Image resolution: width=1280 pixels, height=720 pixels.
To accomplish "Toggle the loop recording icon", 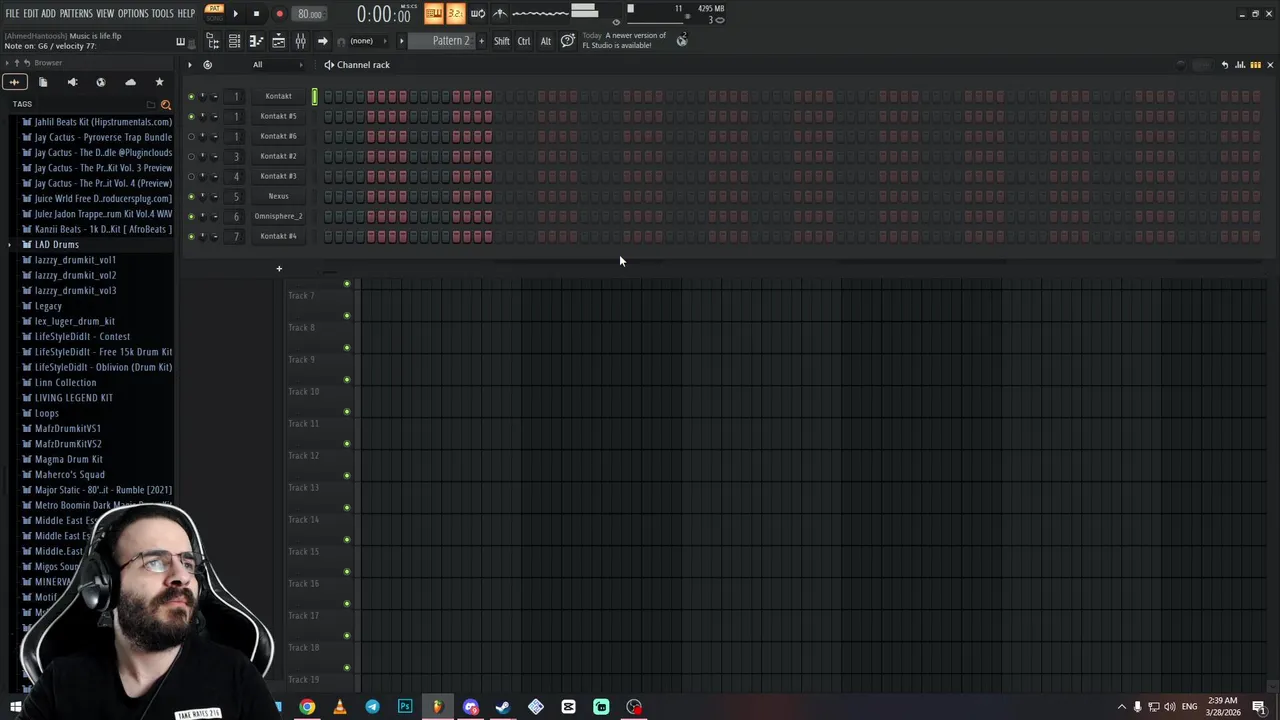I will (x=478, y=13).
